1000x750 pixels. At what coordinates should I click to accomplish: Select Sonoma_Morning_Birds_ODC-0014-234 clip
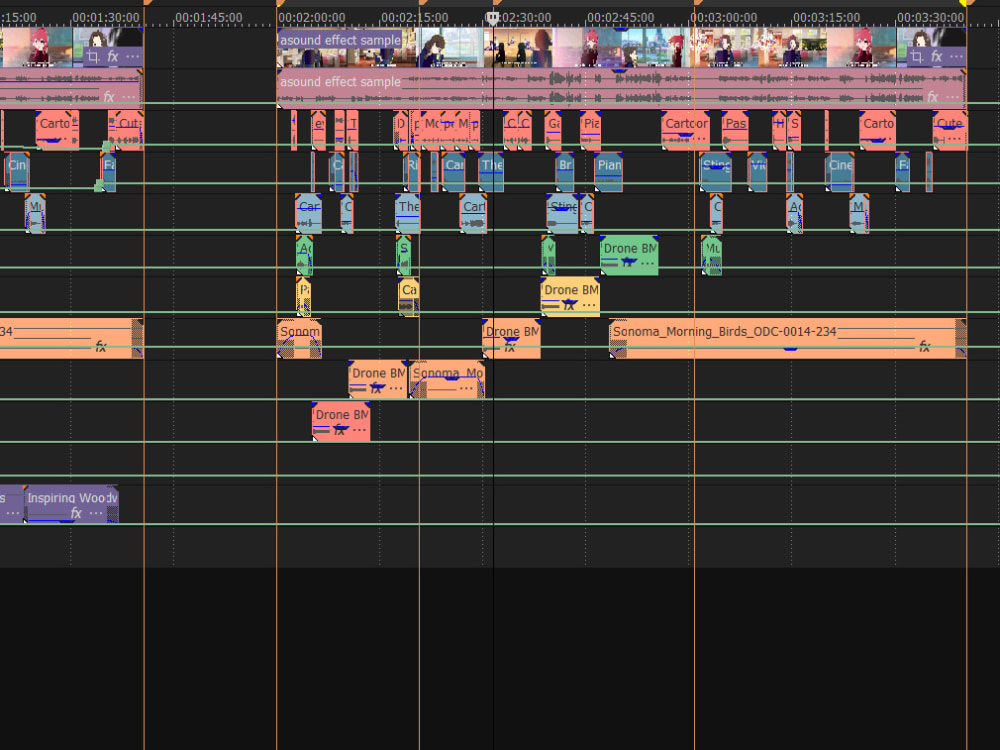click(x=788, y=339)
